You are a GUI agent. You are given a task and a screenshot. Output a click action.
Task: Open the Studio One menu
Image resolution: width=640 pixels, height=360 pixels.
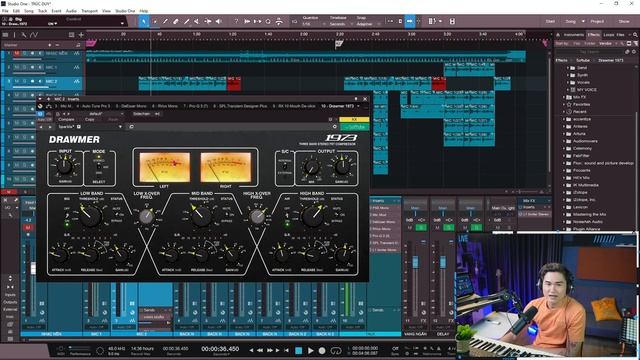click(125, 11)
